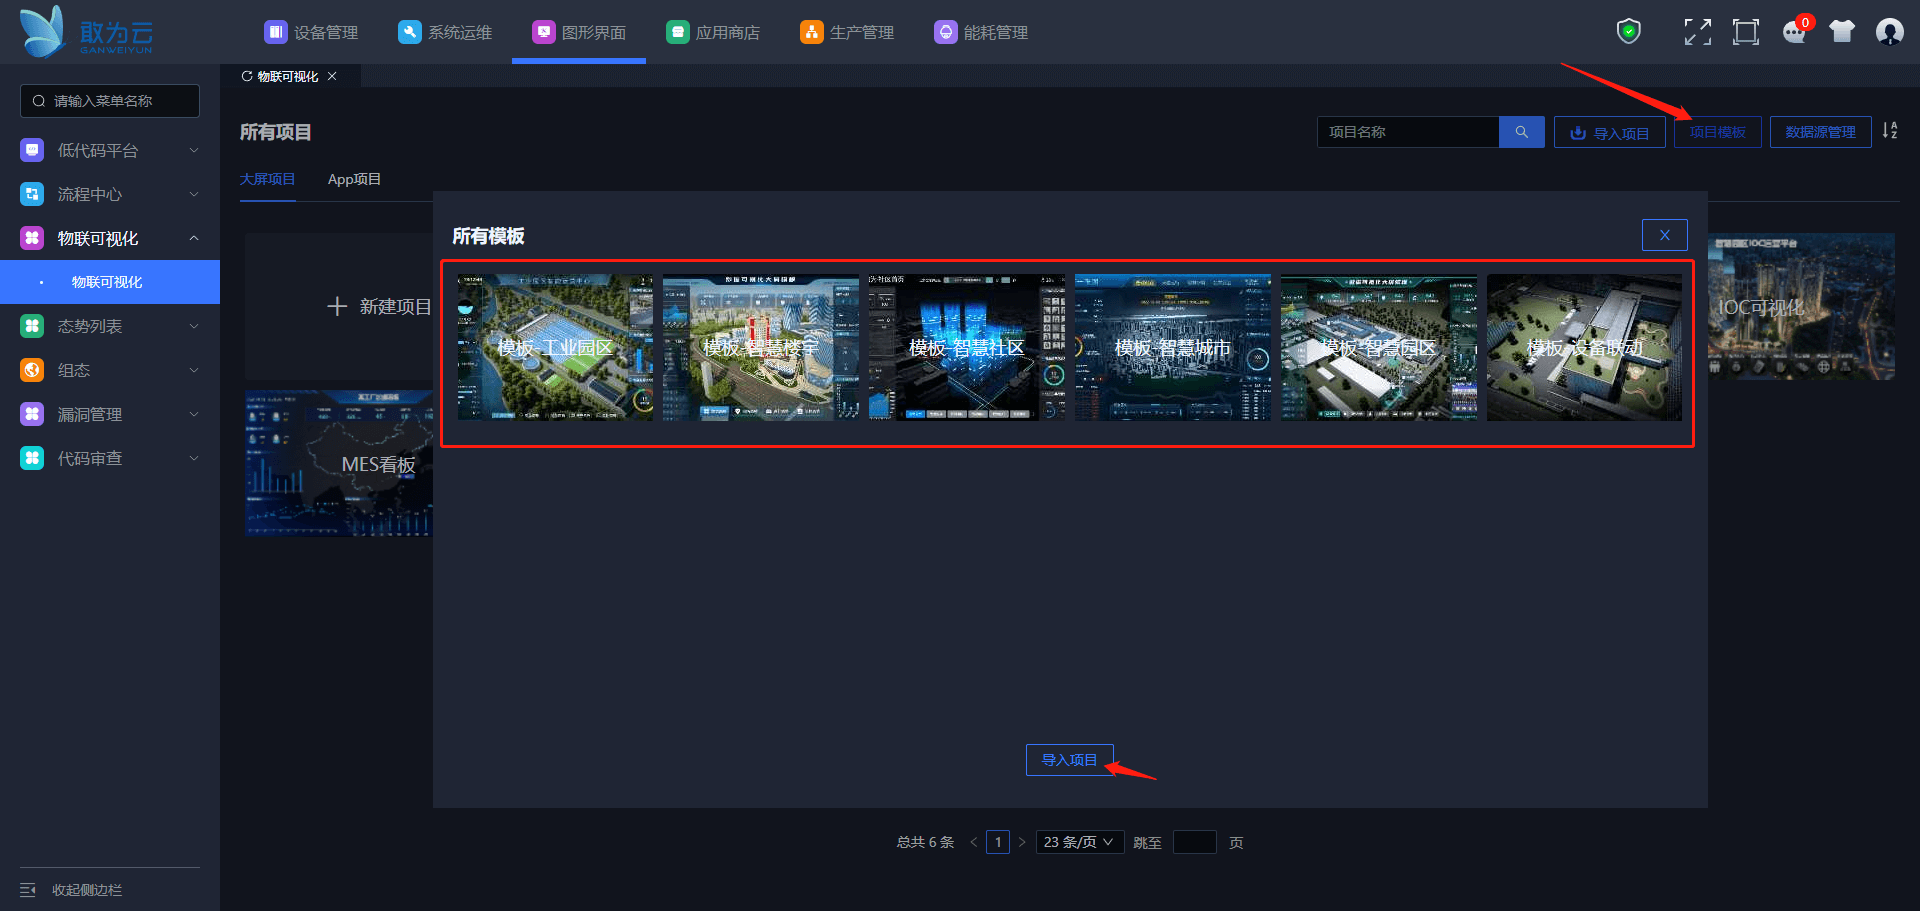This screenshot has width=1920, height=911.
Task: Click the 项目名称 search input field
Action: [1407, 132]
